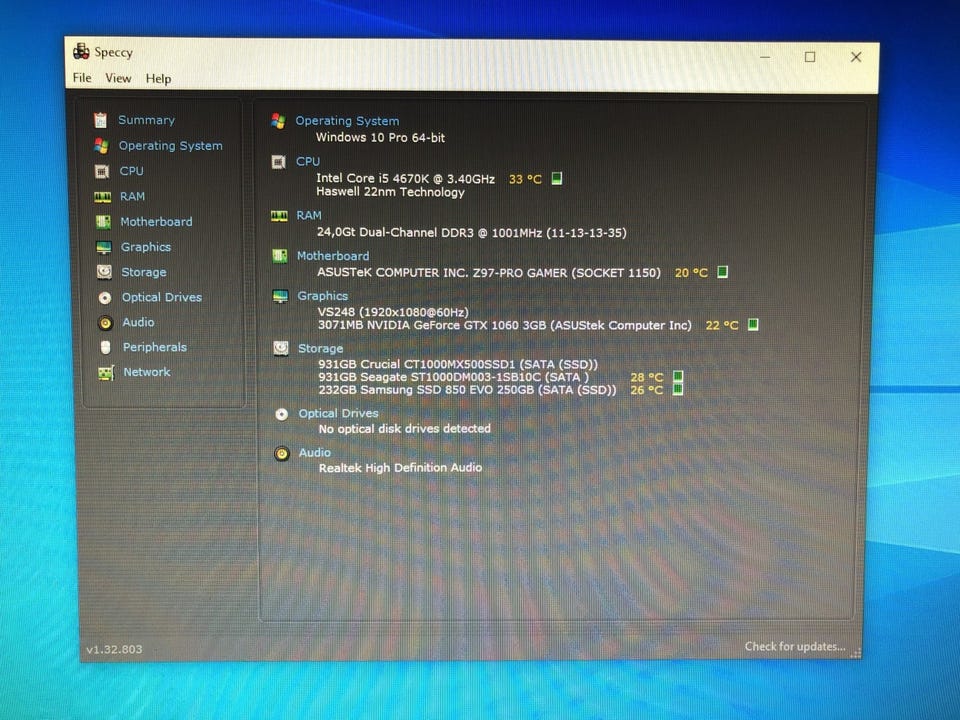Click the Windows flag icon beside Operating System heading
This screenshot has width=960, height=720.
pyautogui.click(x=279, y=121)
